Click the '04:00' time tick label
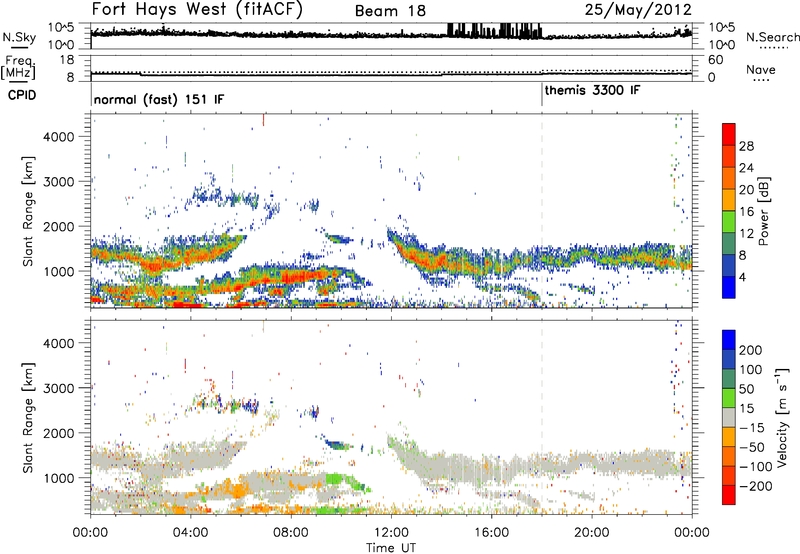The image size is (800, 554). pyautogui.click(x=191, y=533)
